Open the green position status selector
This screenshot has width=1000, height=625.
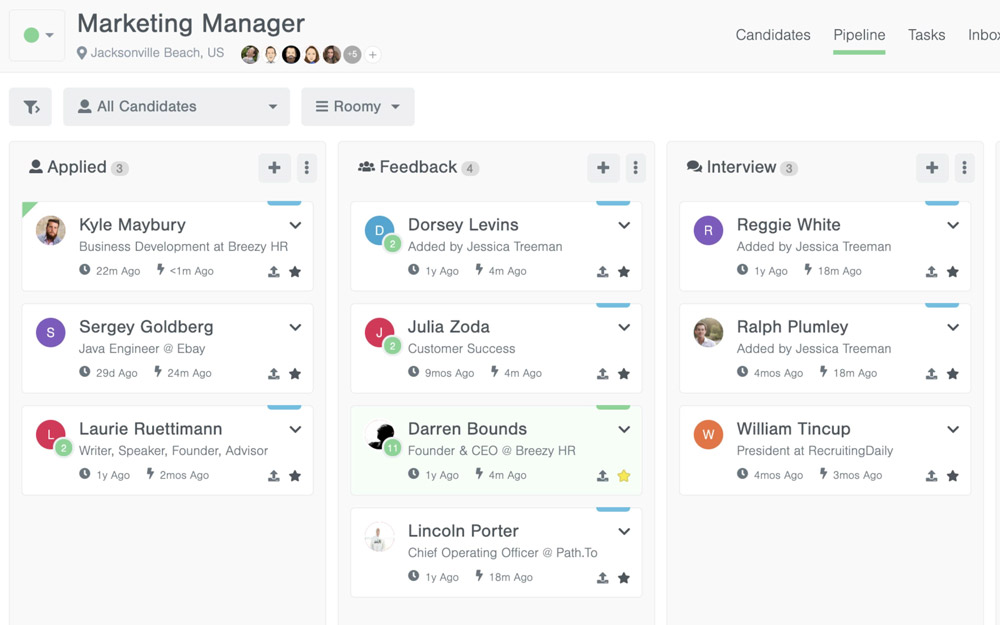pyautogui.click(x=38, y=36)
